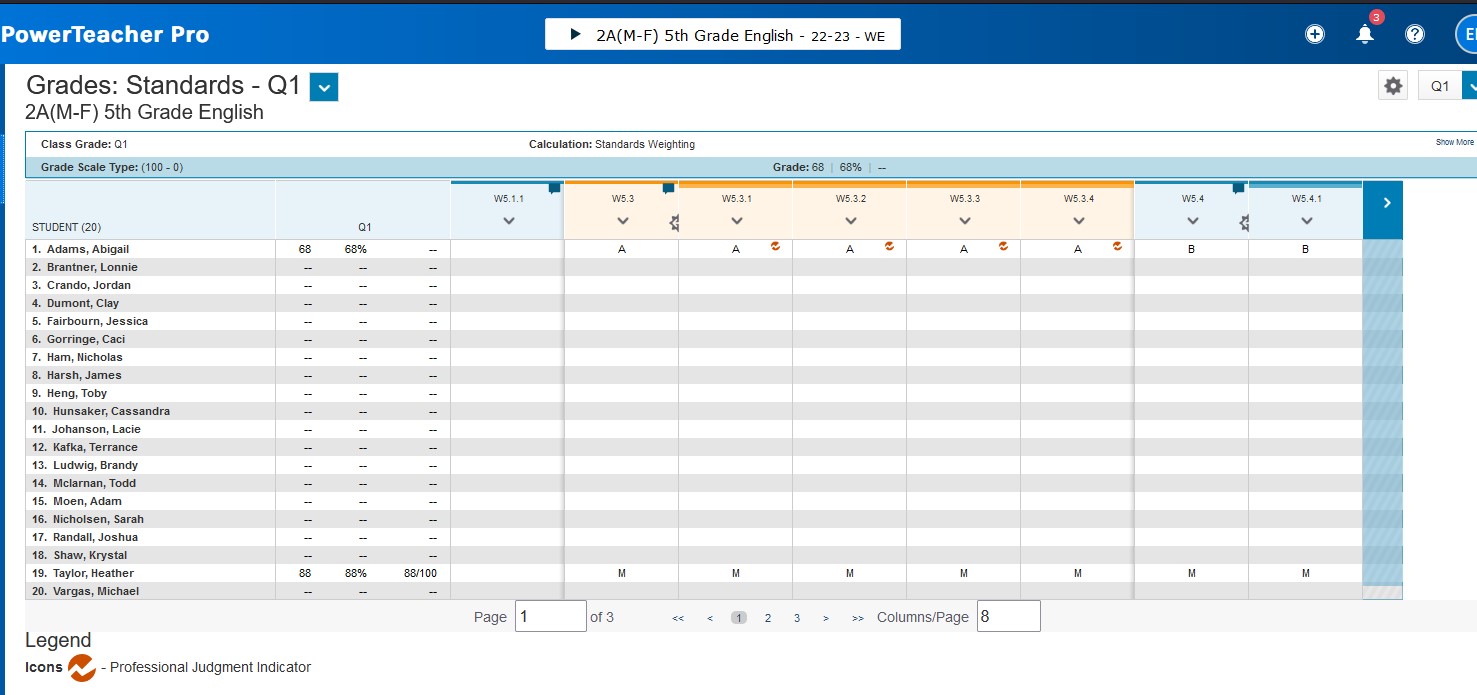1477x695 pixels.
Task: Open the notifications bell icon
Action: click(x=1365, y=35)
